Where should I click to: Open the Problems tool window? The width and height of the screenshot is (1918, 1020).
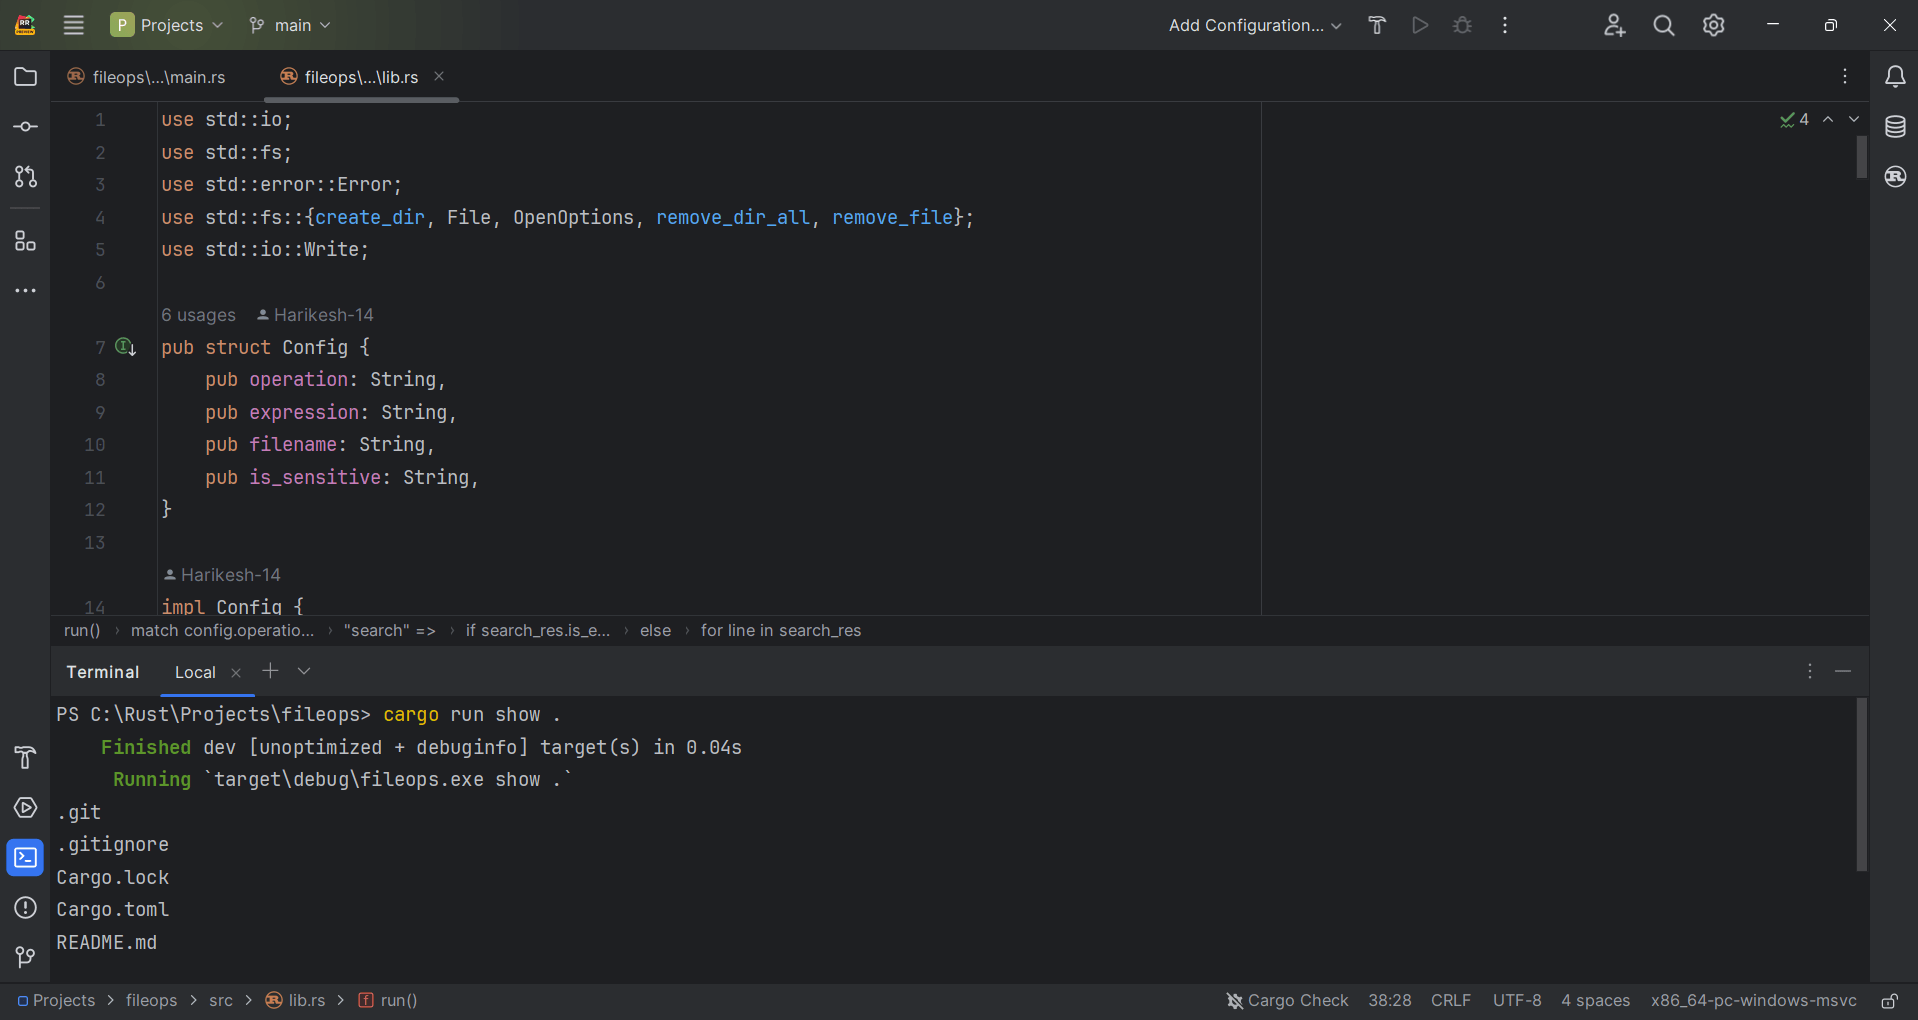click(x=26, y=908)
